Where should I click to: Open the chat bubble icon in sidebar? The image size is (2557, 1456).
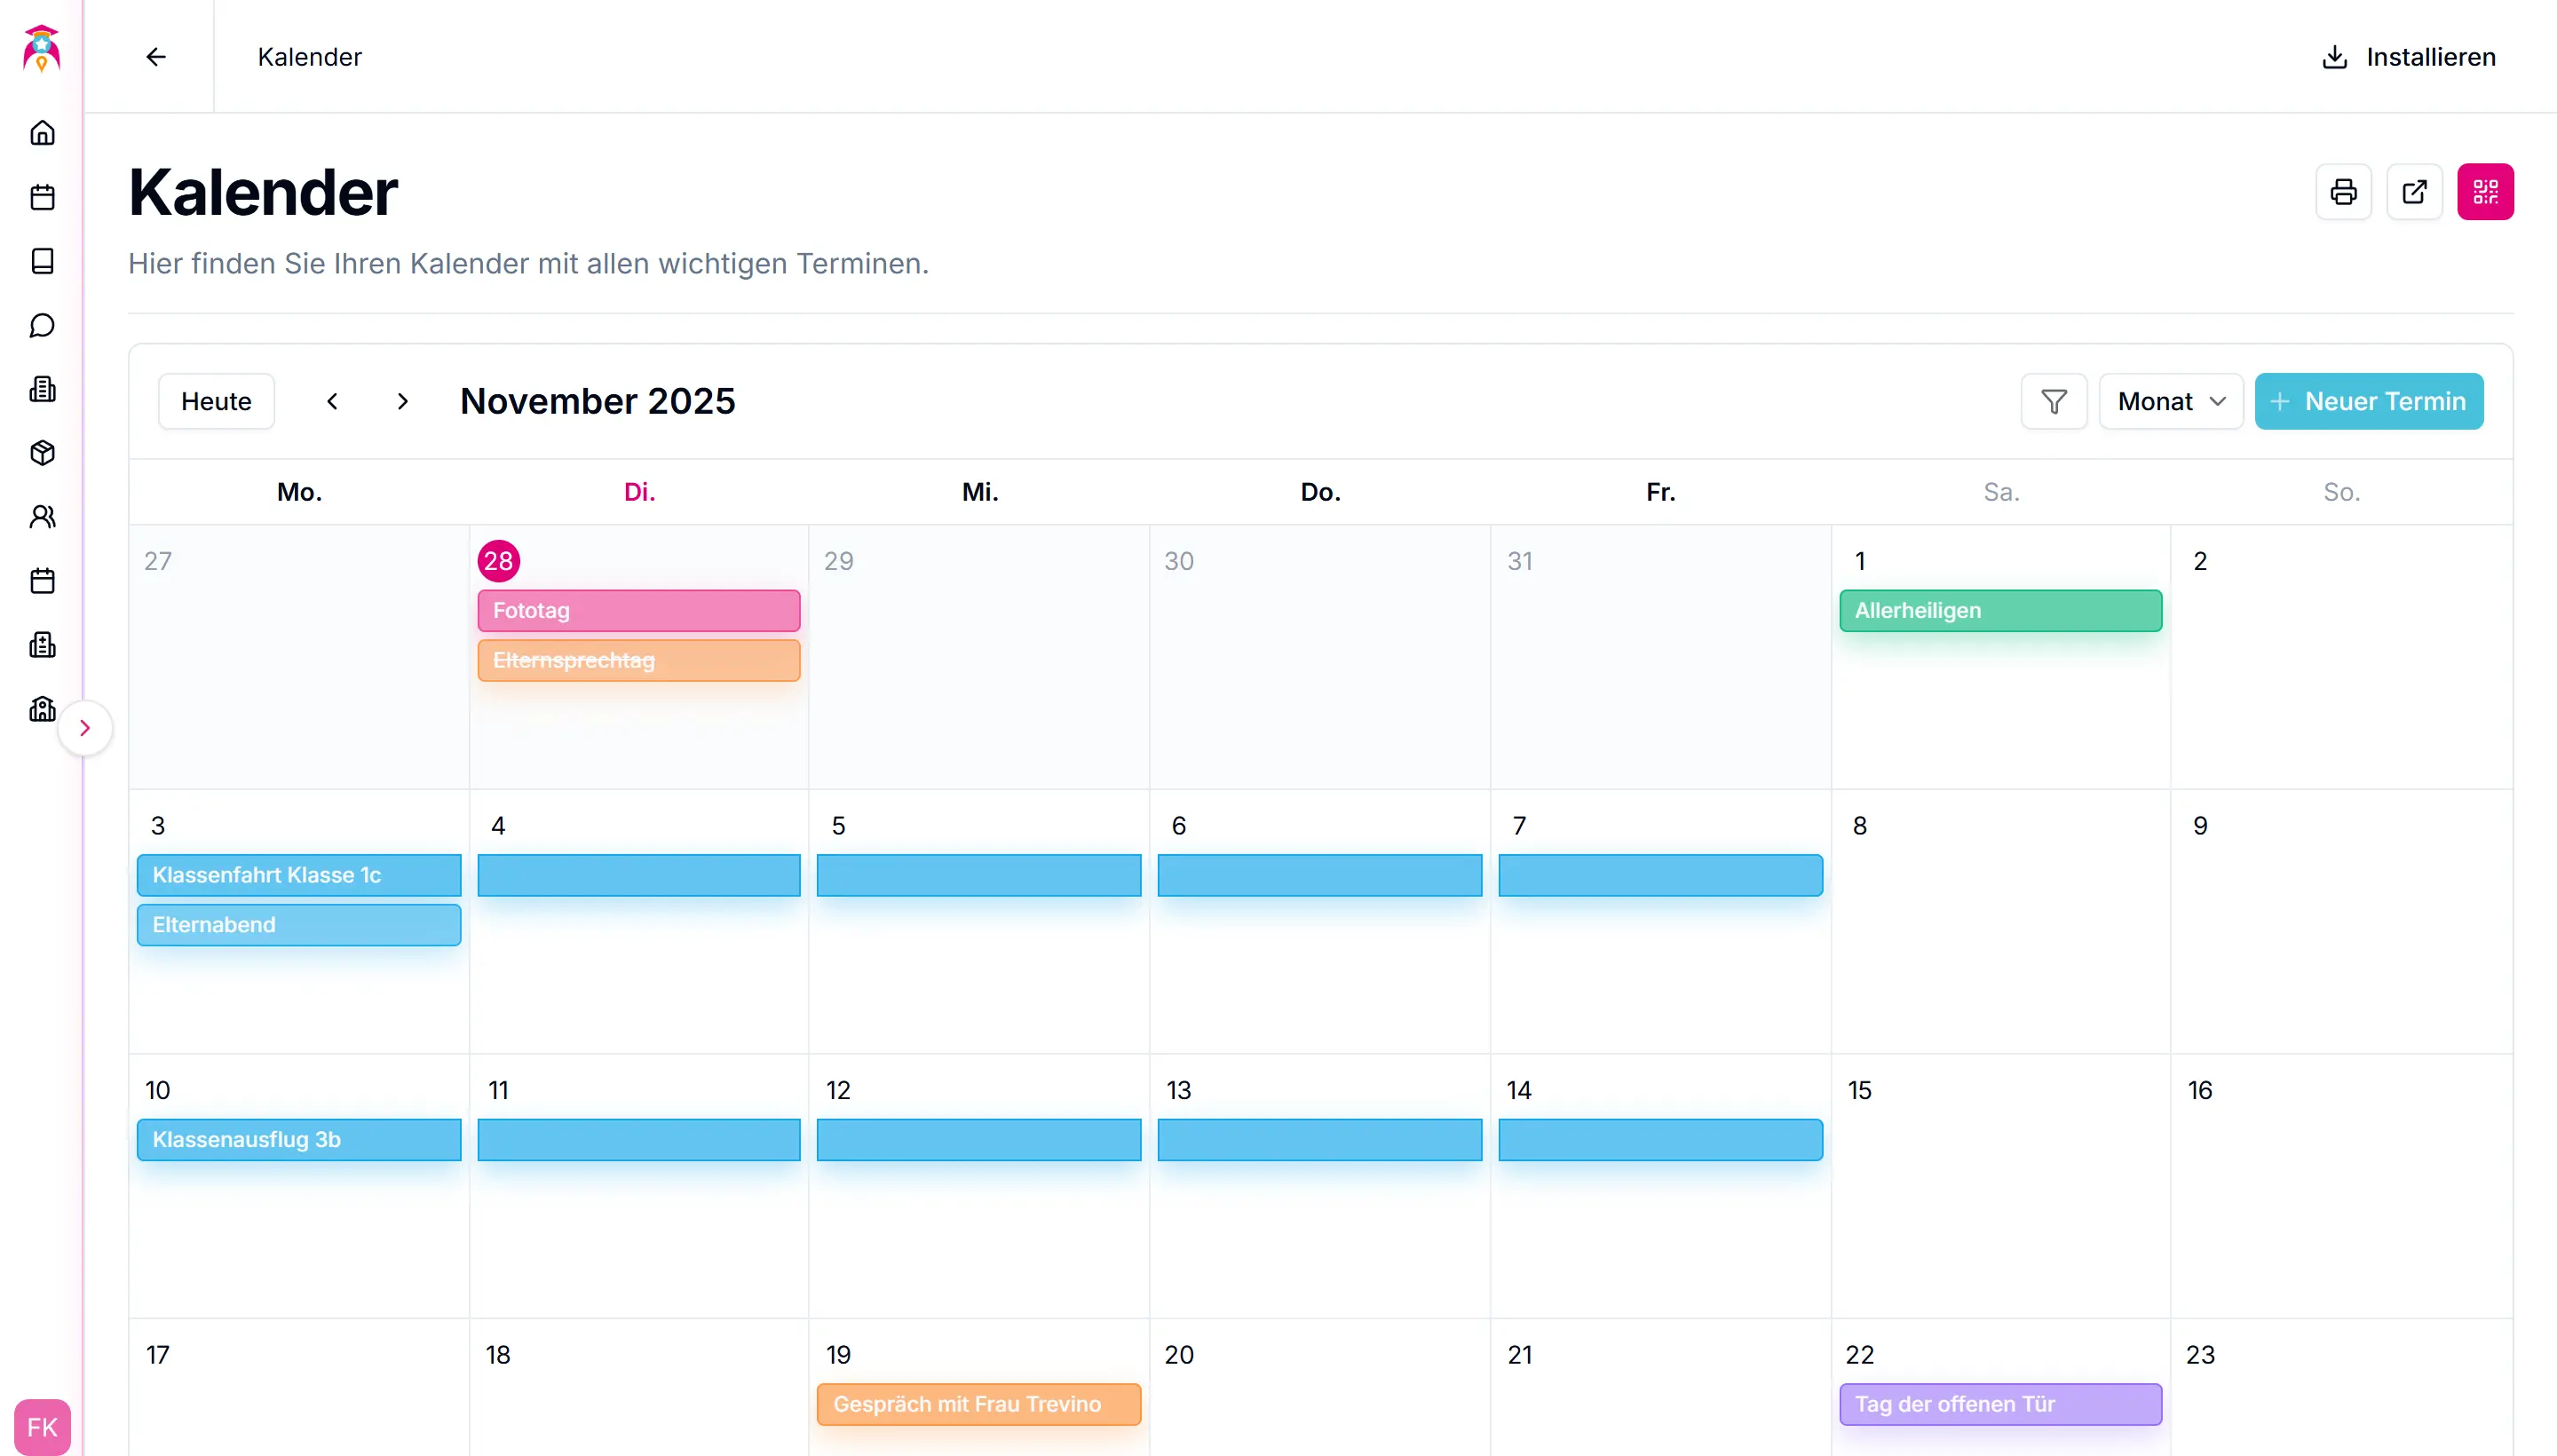click(42, 325)
